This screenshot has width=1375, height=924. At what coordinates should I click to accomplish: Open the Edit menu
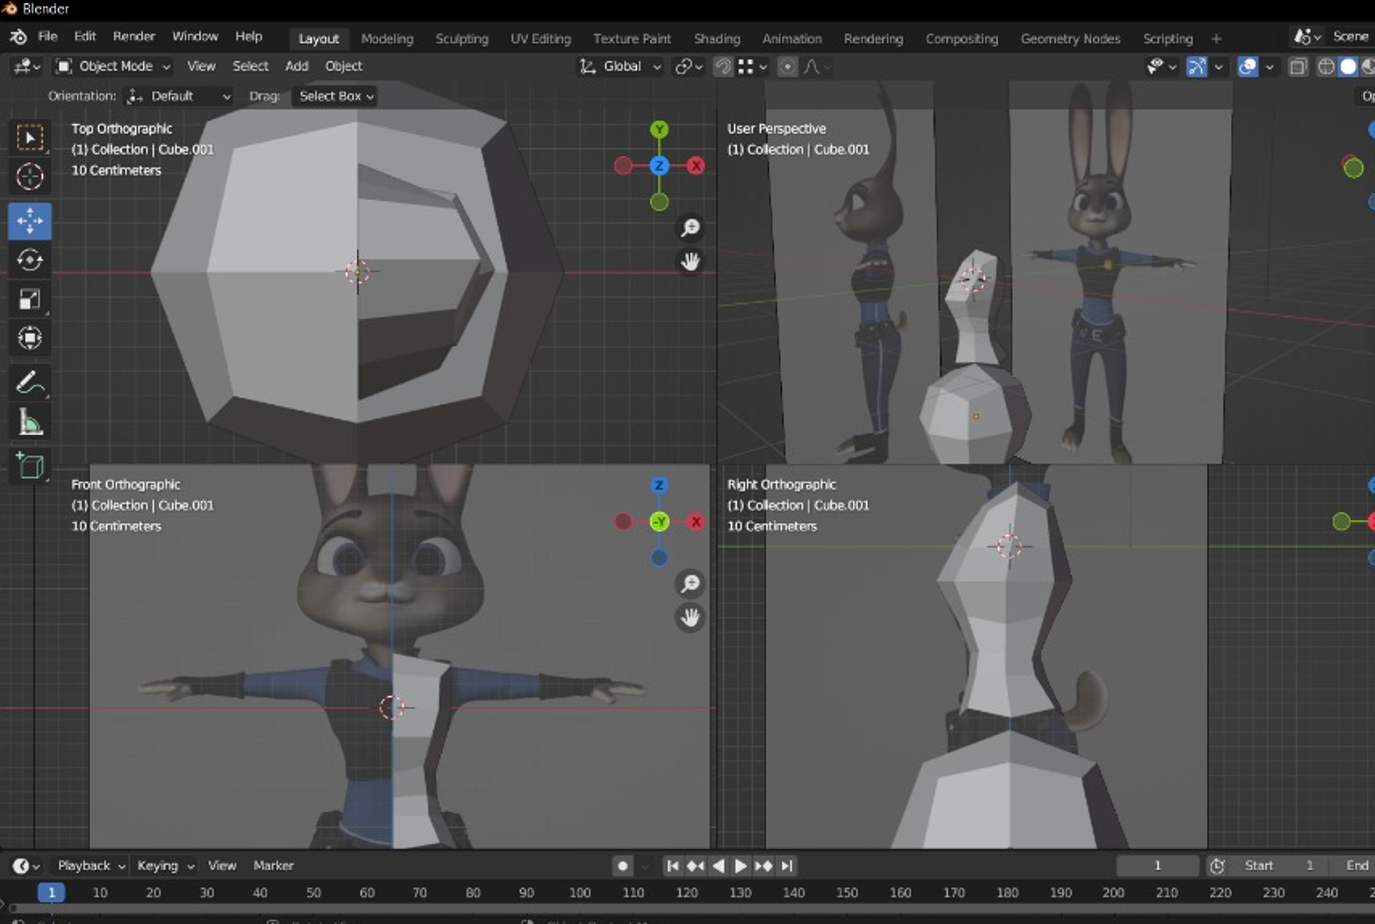[85, 37]
